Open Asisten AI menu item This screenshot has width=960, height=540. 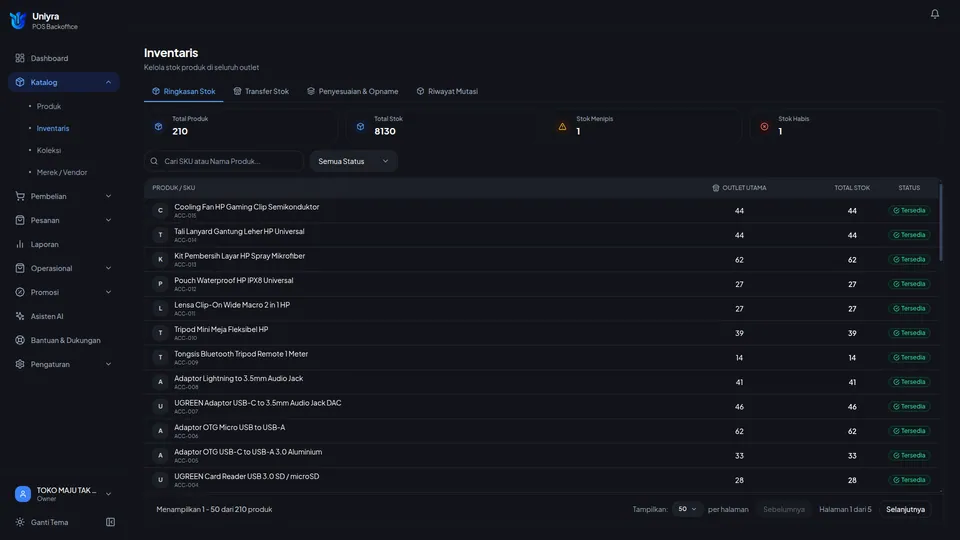[x=64, y=316]
